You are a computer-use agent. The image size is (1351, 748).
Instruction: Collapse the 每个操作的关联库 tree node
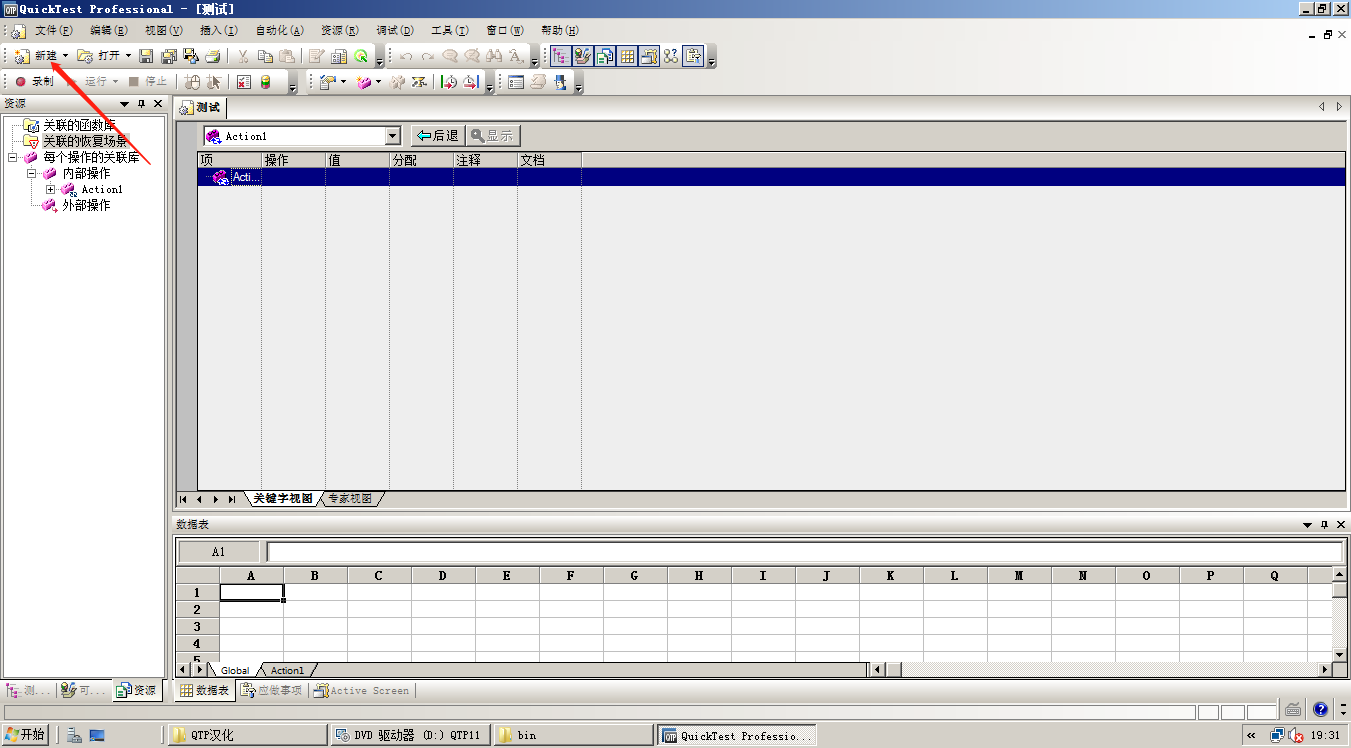pos(13,157)
